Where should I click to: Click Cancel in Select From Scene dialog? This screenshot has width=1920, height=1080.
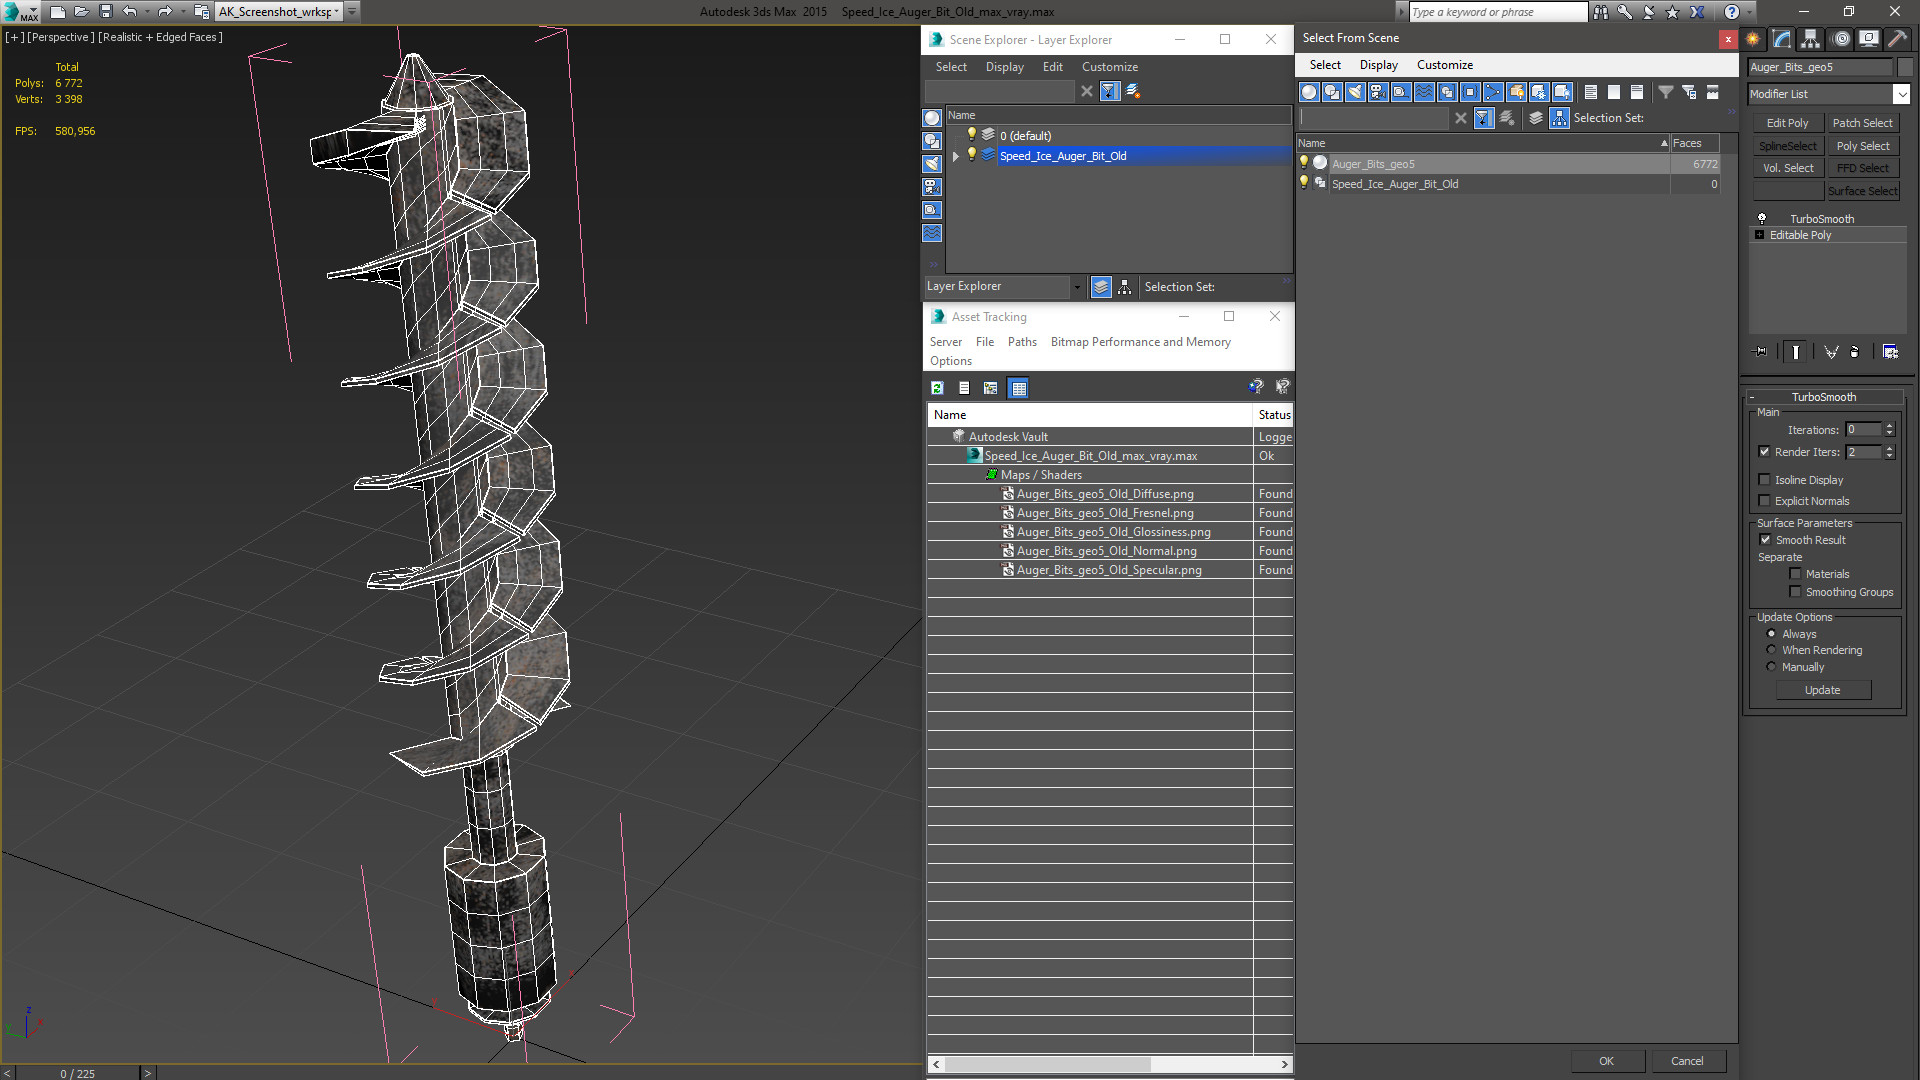point(1687,1061)
